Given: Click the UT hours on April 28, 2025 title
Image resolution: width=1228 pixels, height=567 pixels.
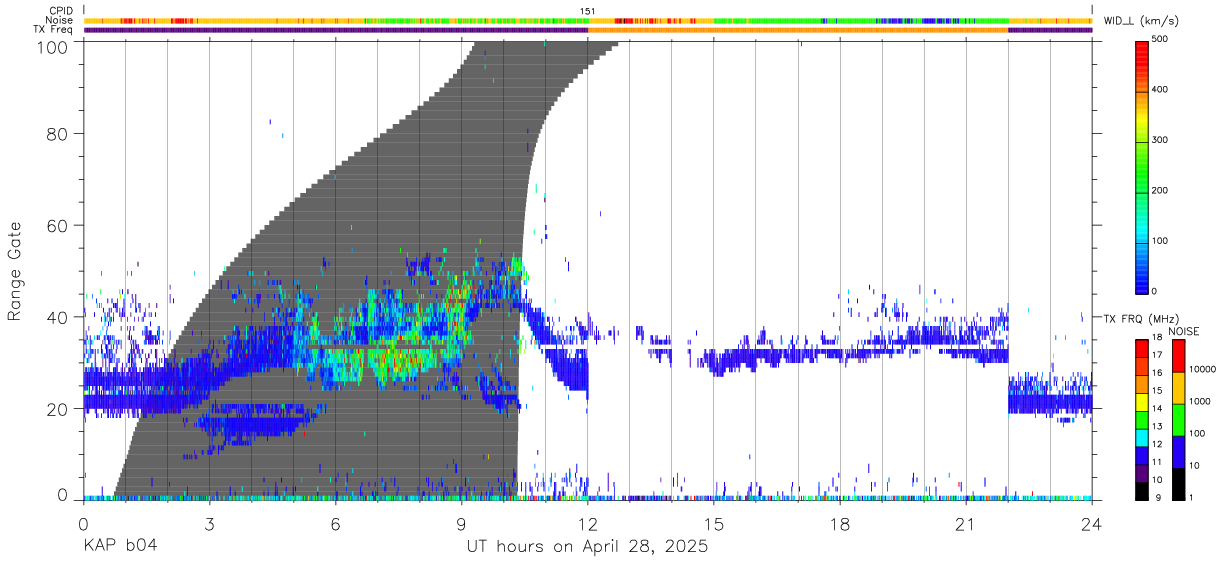Looking at the screenshot, I should coord(588,547).
